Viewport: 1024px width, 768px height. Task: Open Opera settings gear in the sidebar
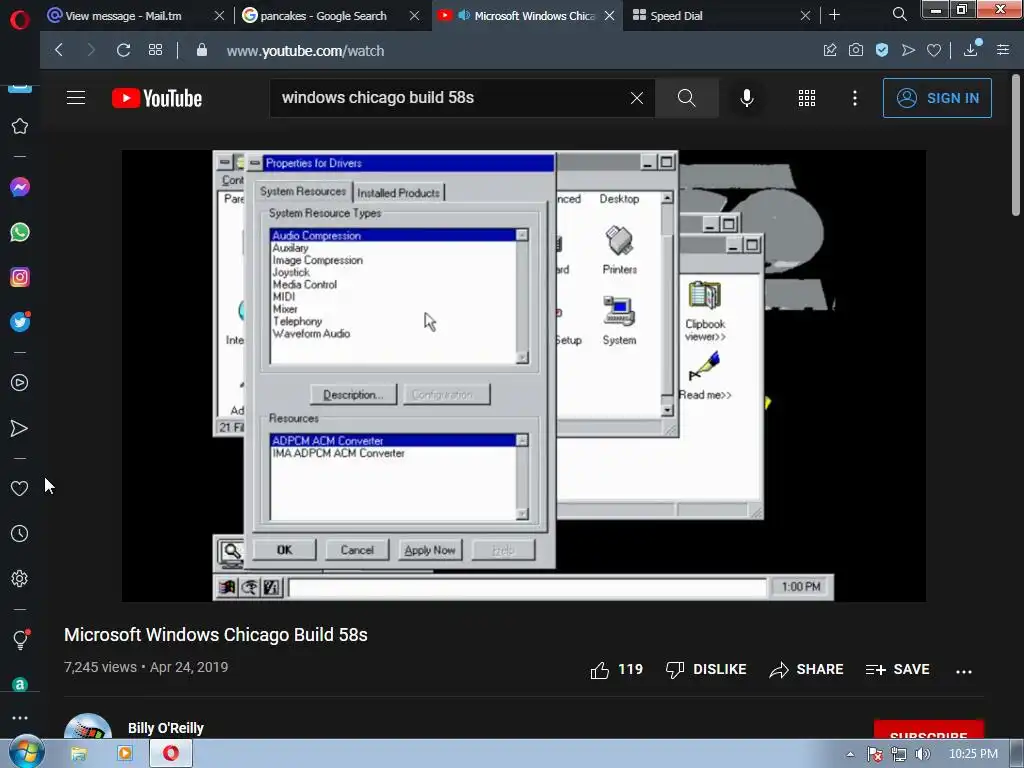pyautogui.click(x=20, y=579)
